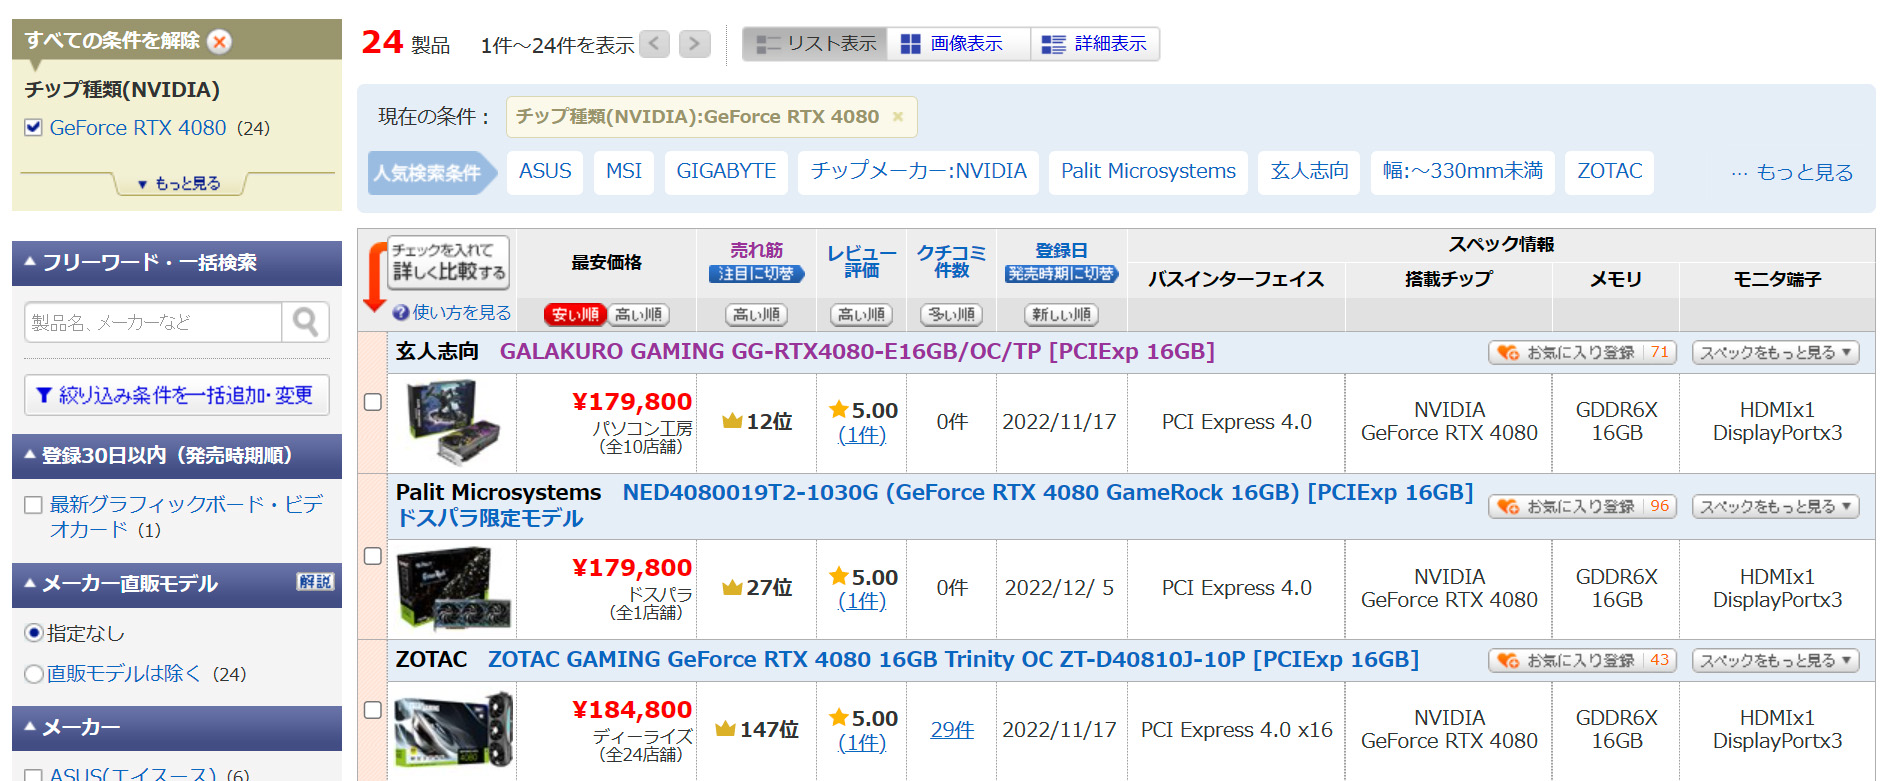Filter by 玄人志向 popular condition

coord(1309,172)
